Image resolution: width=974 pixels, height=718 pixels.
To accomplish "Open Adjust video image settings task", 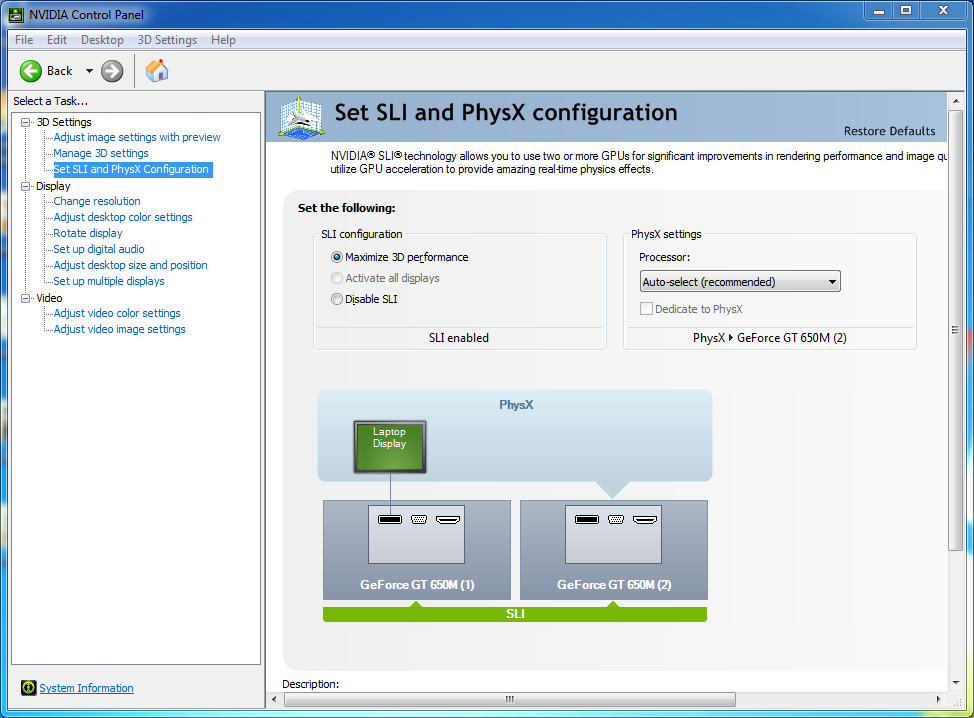I will 119,329.
